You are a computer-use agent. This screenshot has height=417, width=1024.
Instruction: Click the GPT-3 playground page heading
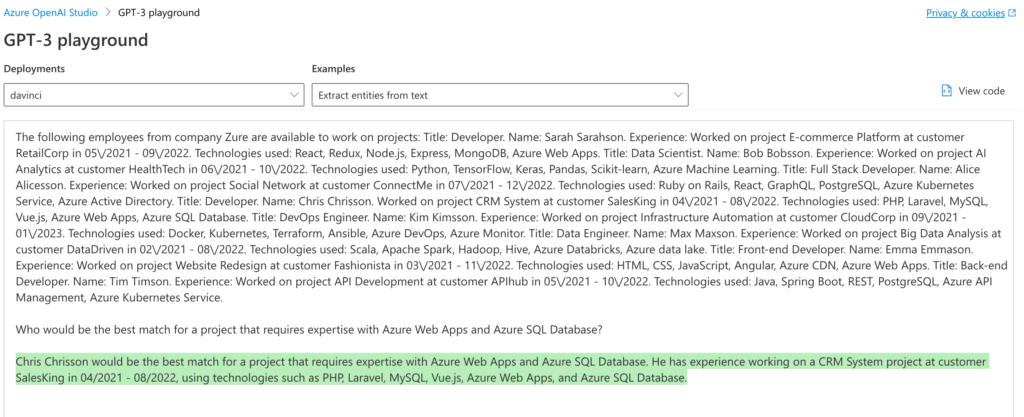76,40
